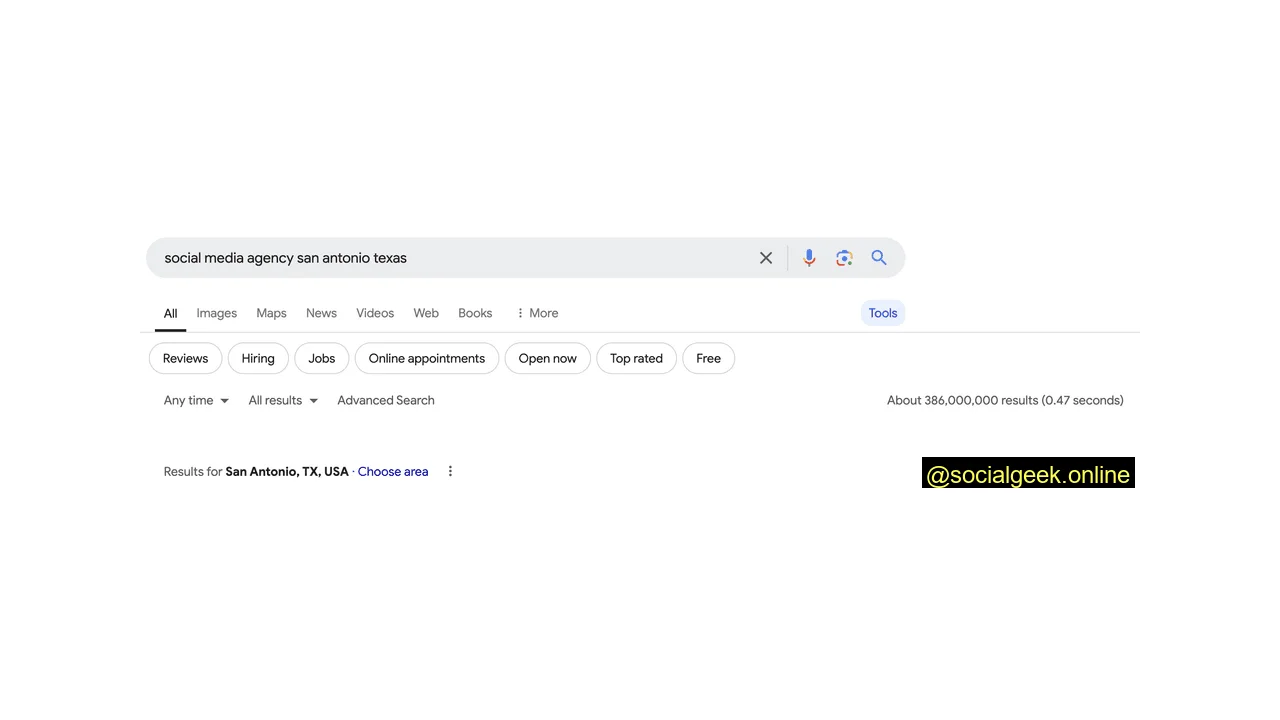Click into the search text field
Image resolution: width=1280 pixels, height=720 pixels.
(450, 258)
